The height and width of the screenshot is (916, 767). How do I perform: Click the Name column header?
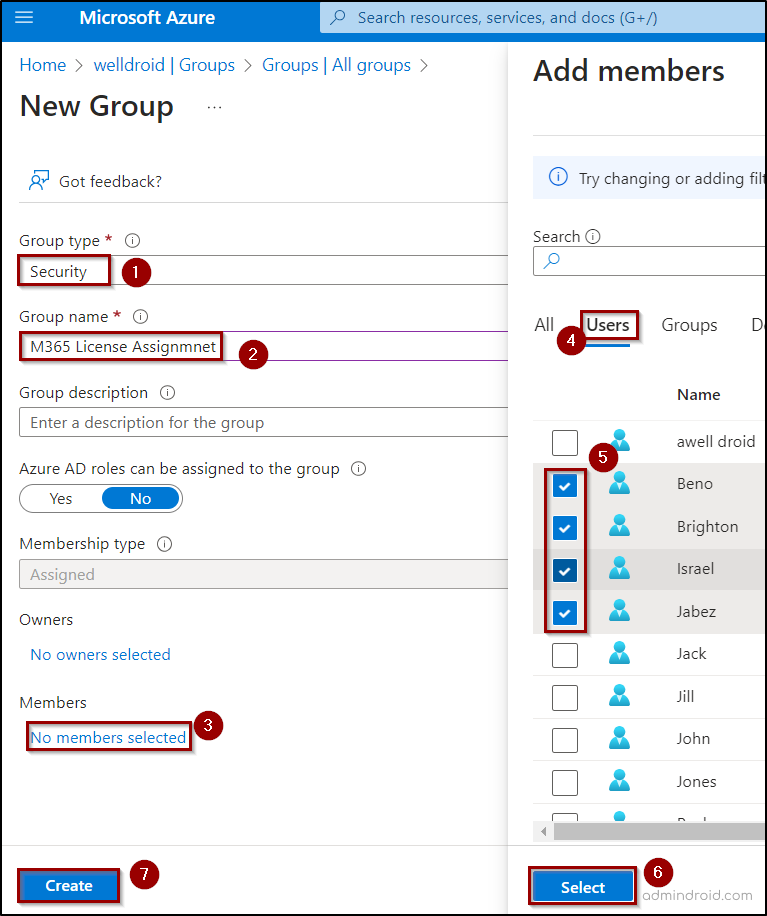698,395
